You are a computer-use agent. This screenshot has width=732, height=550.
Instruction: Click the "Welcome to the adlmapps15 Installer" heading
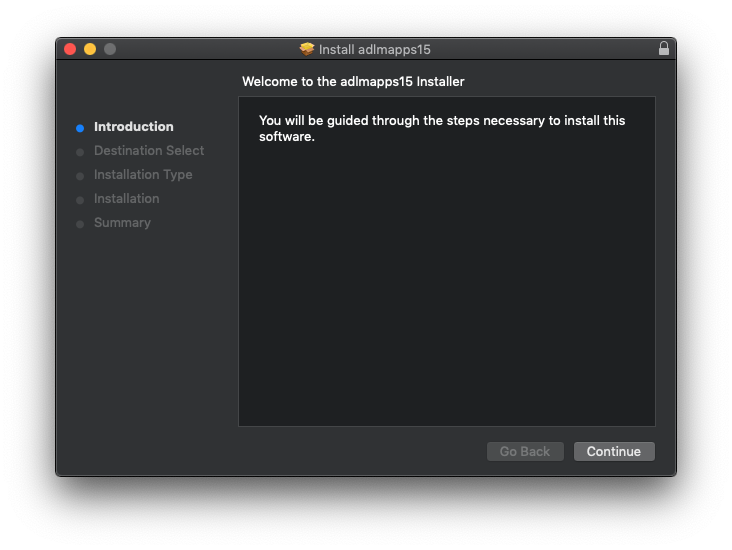tap(353, 82)
